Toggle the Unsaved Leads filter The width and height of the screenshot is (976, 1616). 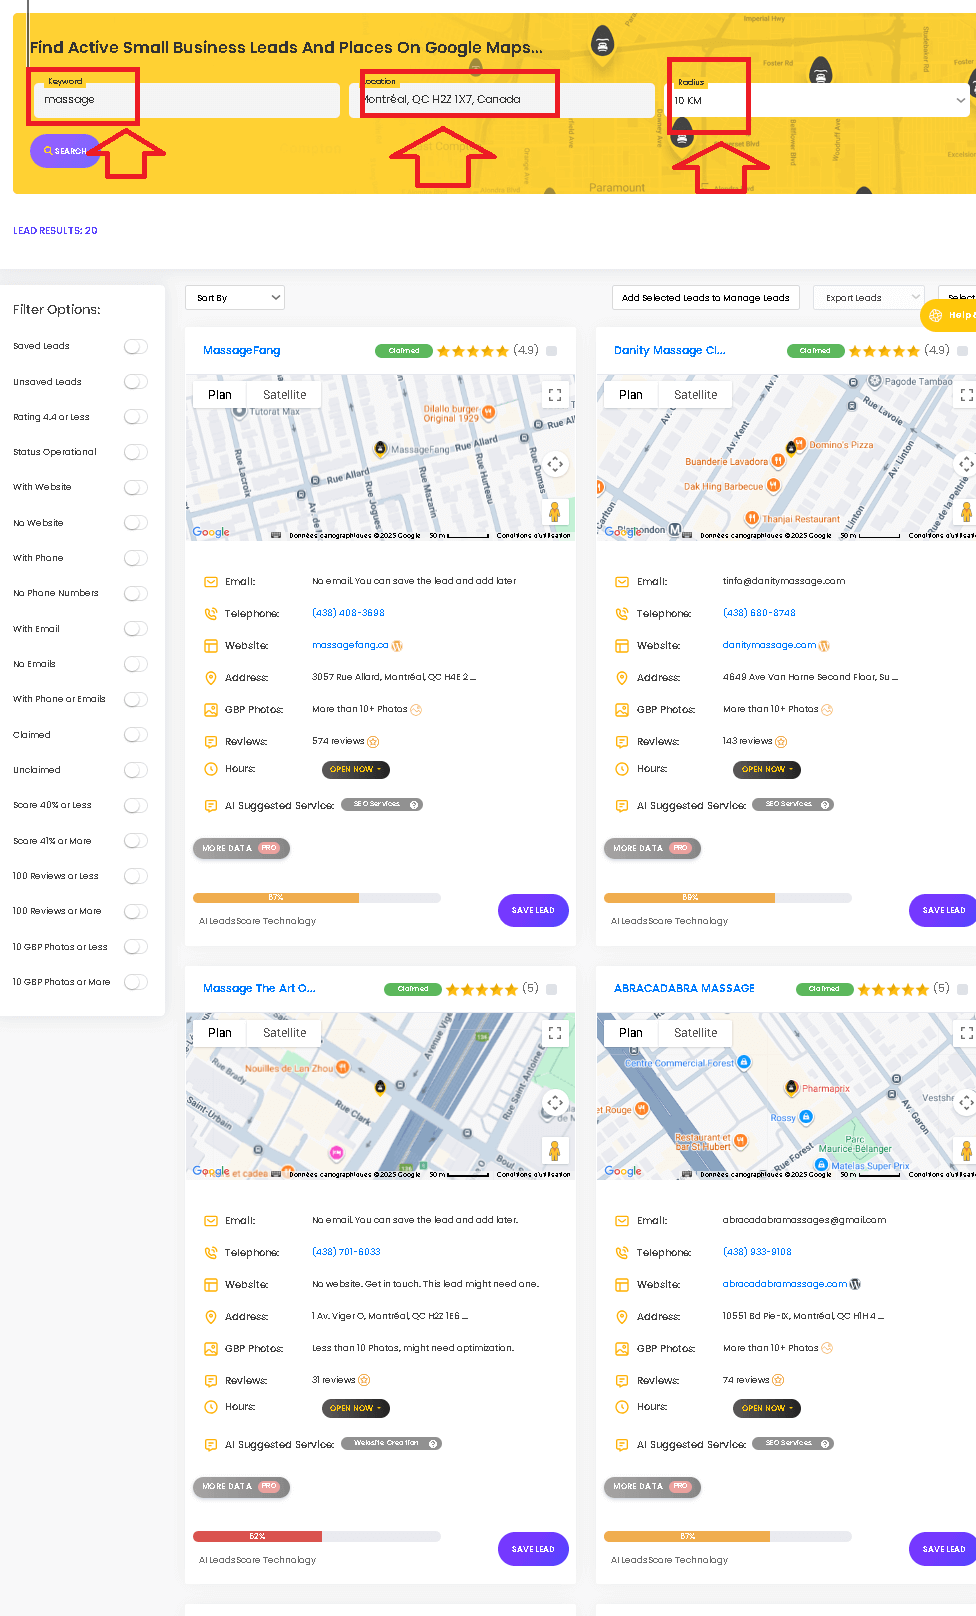coord(136,381)
